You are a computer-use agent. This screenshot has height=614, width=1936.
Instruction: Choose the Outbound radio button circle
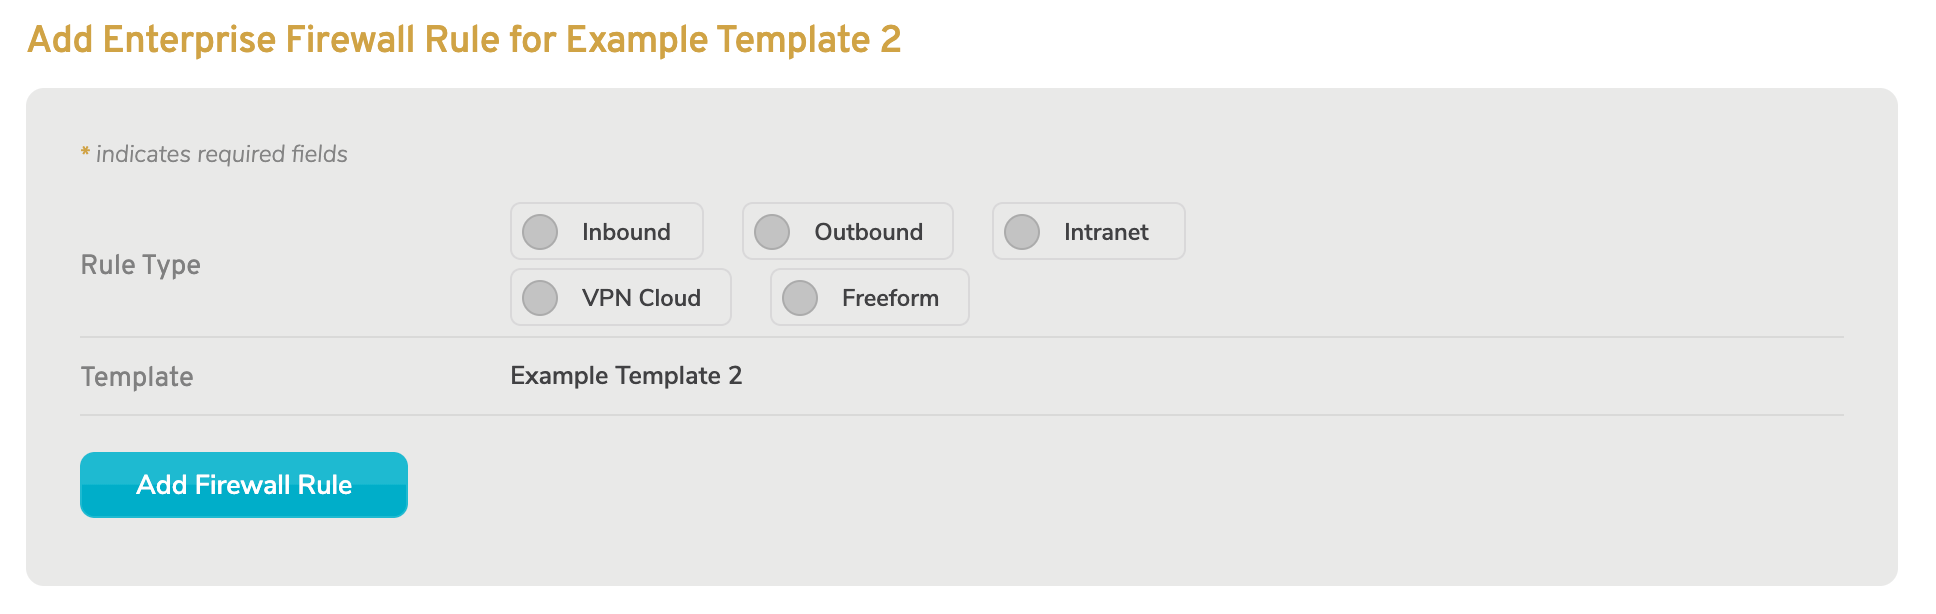coord(772,232)
